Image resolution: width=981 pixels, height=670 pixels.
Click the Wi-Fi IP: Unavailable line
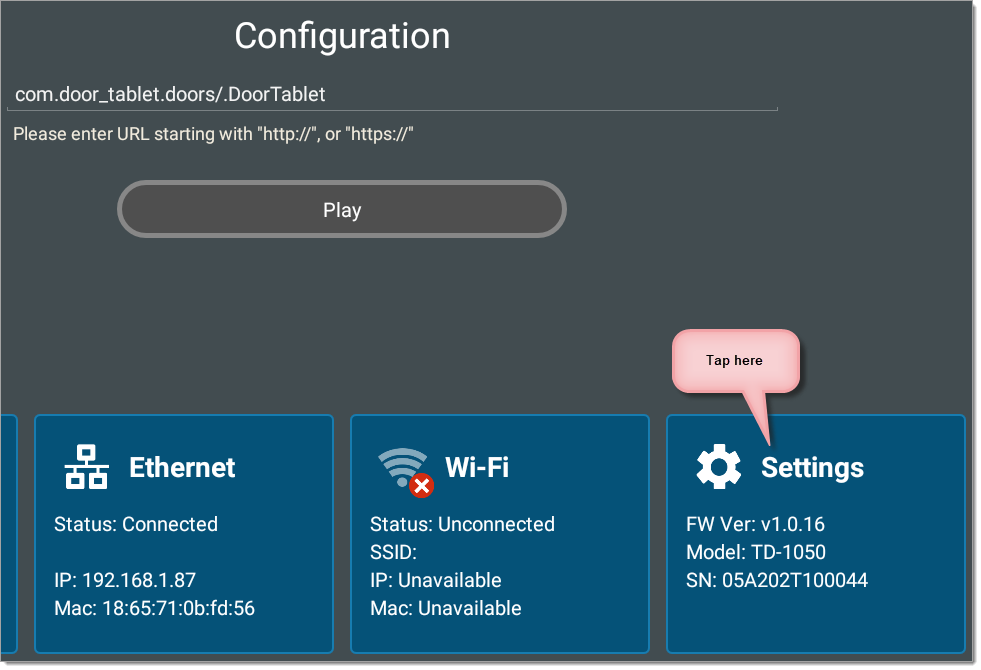click(x=435, y=581)
